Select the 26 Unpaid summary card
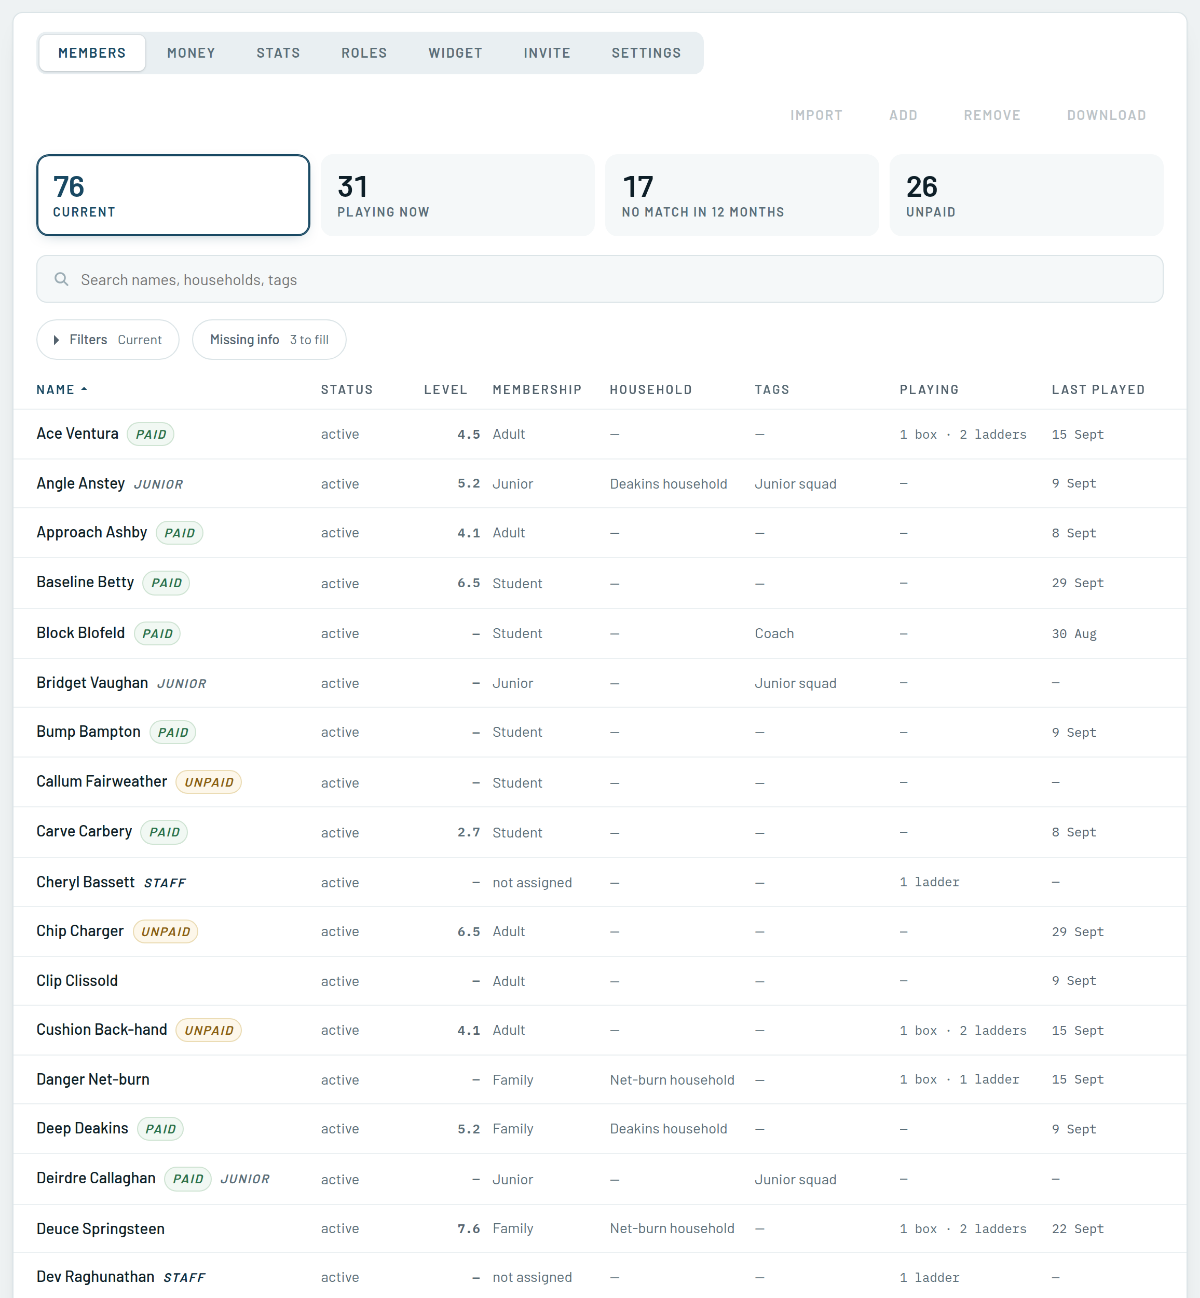This screenshot has height=1298, width=1200. pos(1027,195)
